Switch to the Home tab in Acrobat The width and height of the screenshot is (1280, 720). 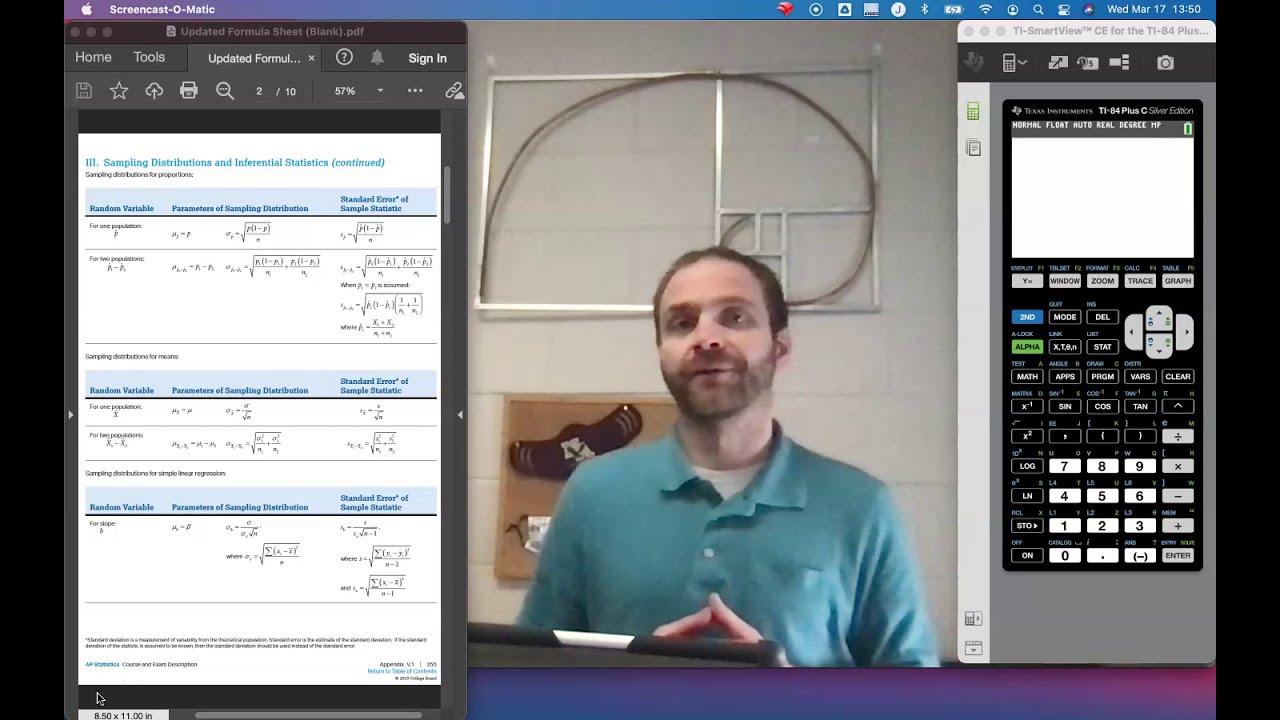[93, 58]
